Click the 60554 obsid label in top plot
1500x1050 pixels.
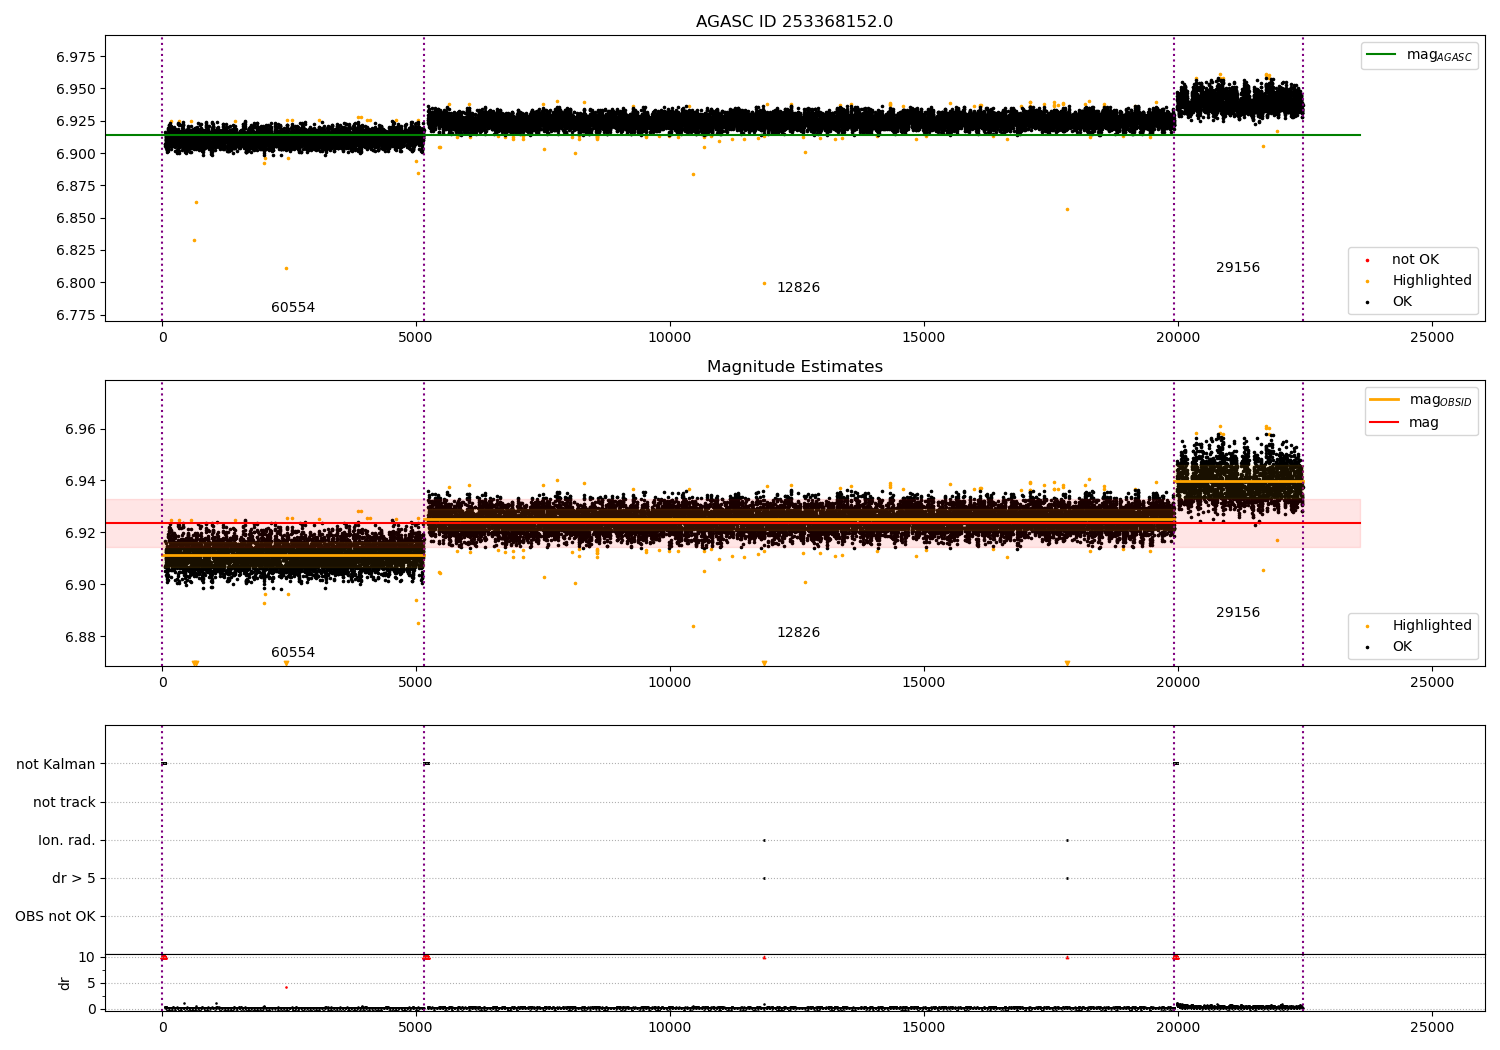click(293, 308)
